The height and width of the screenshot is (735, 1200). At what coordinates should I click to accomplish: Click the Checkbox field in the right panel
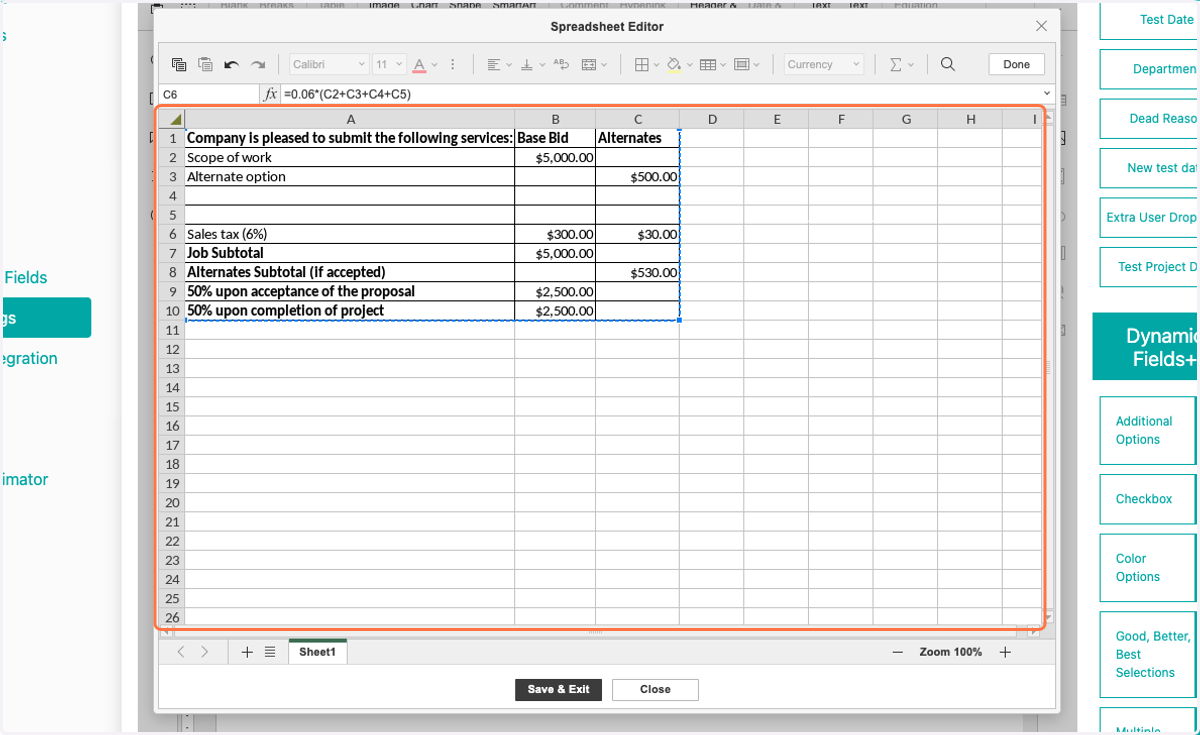point(1147,499)
